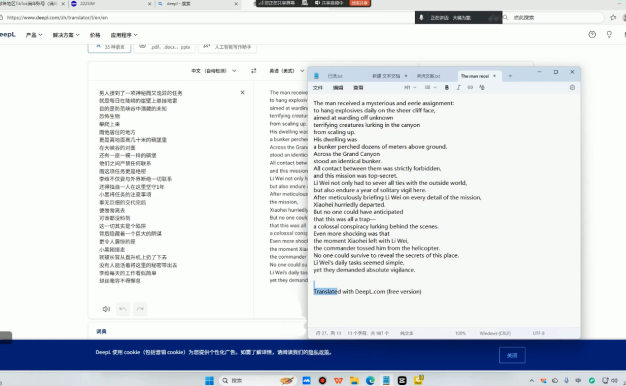Screen dimensions: 626x386
Task: Insert a link using Notepad toolbar icon
Action: point(470,87)
